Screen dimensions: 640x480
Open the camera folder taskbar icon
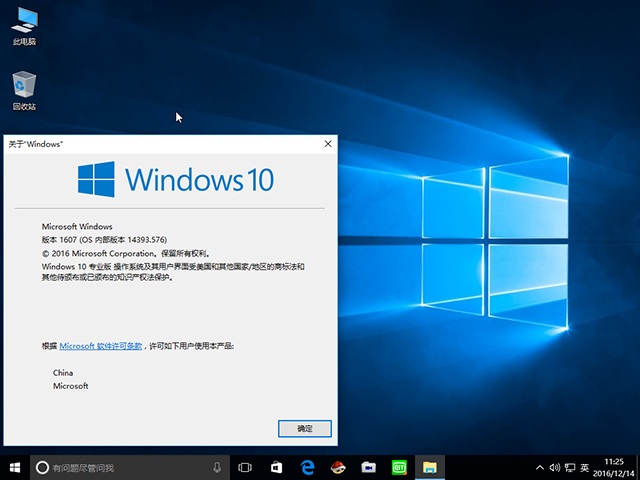(368, 467)
